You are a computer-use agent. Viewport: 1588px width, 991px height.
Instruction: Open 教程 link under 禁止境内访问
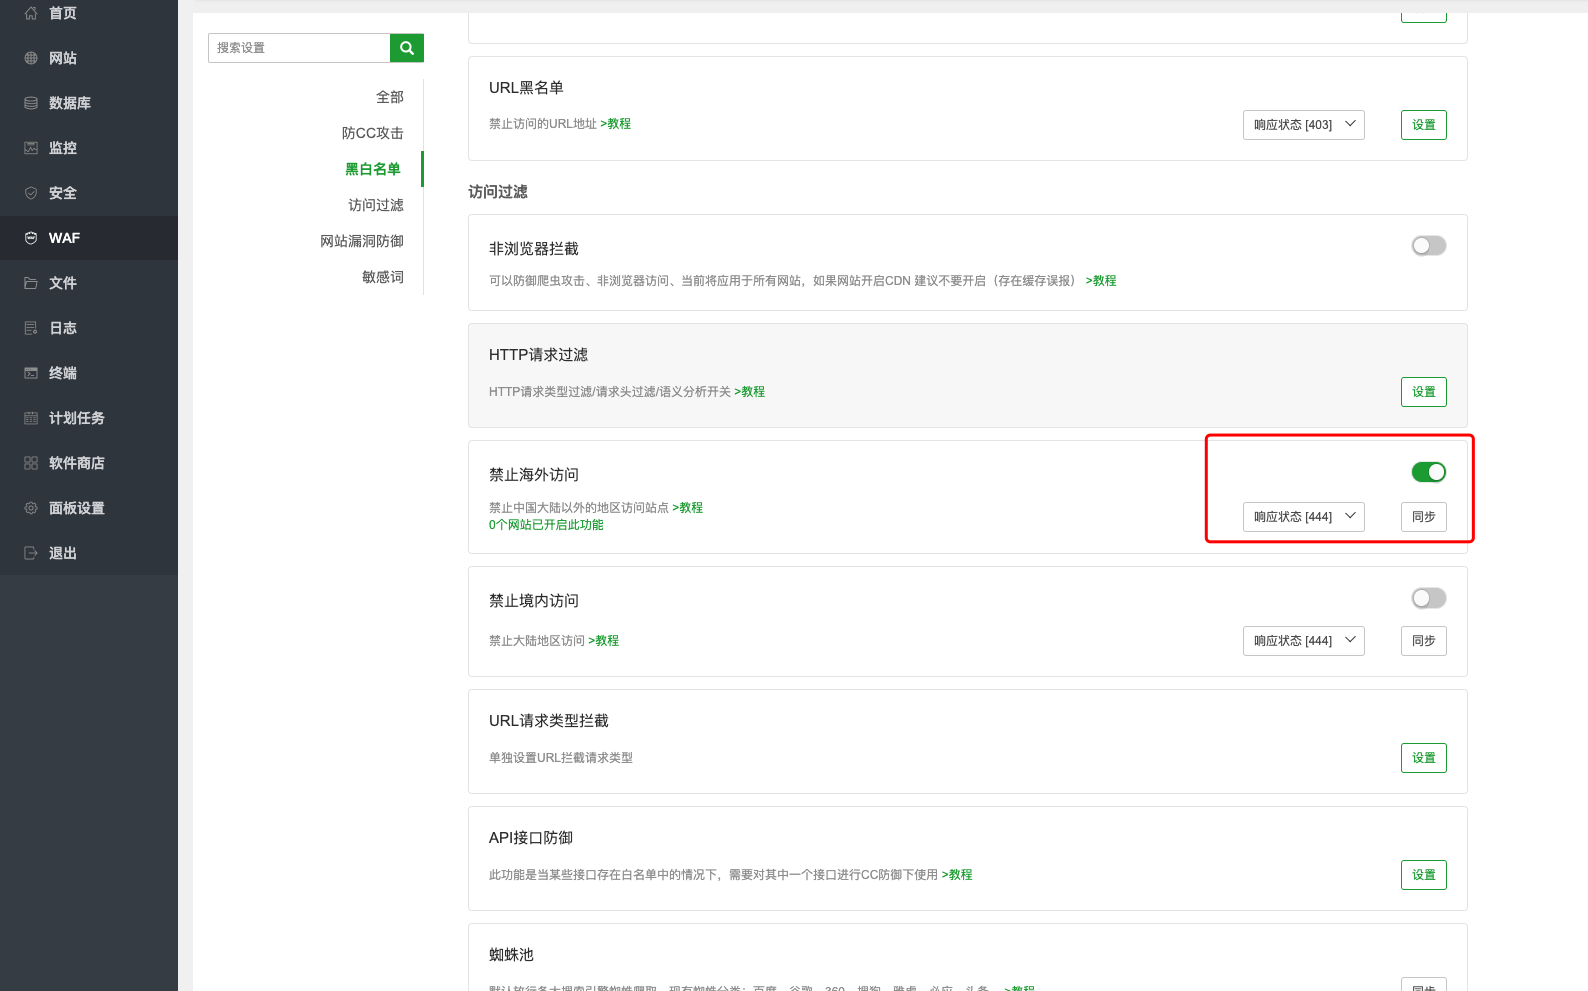[x=604, y=641]
